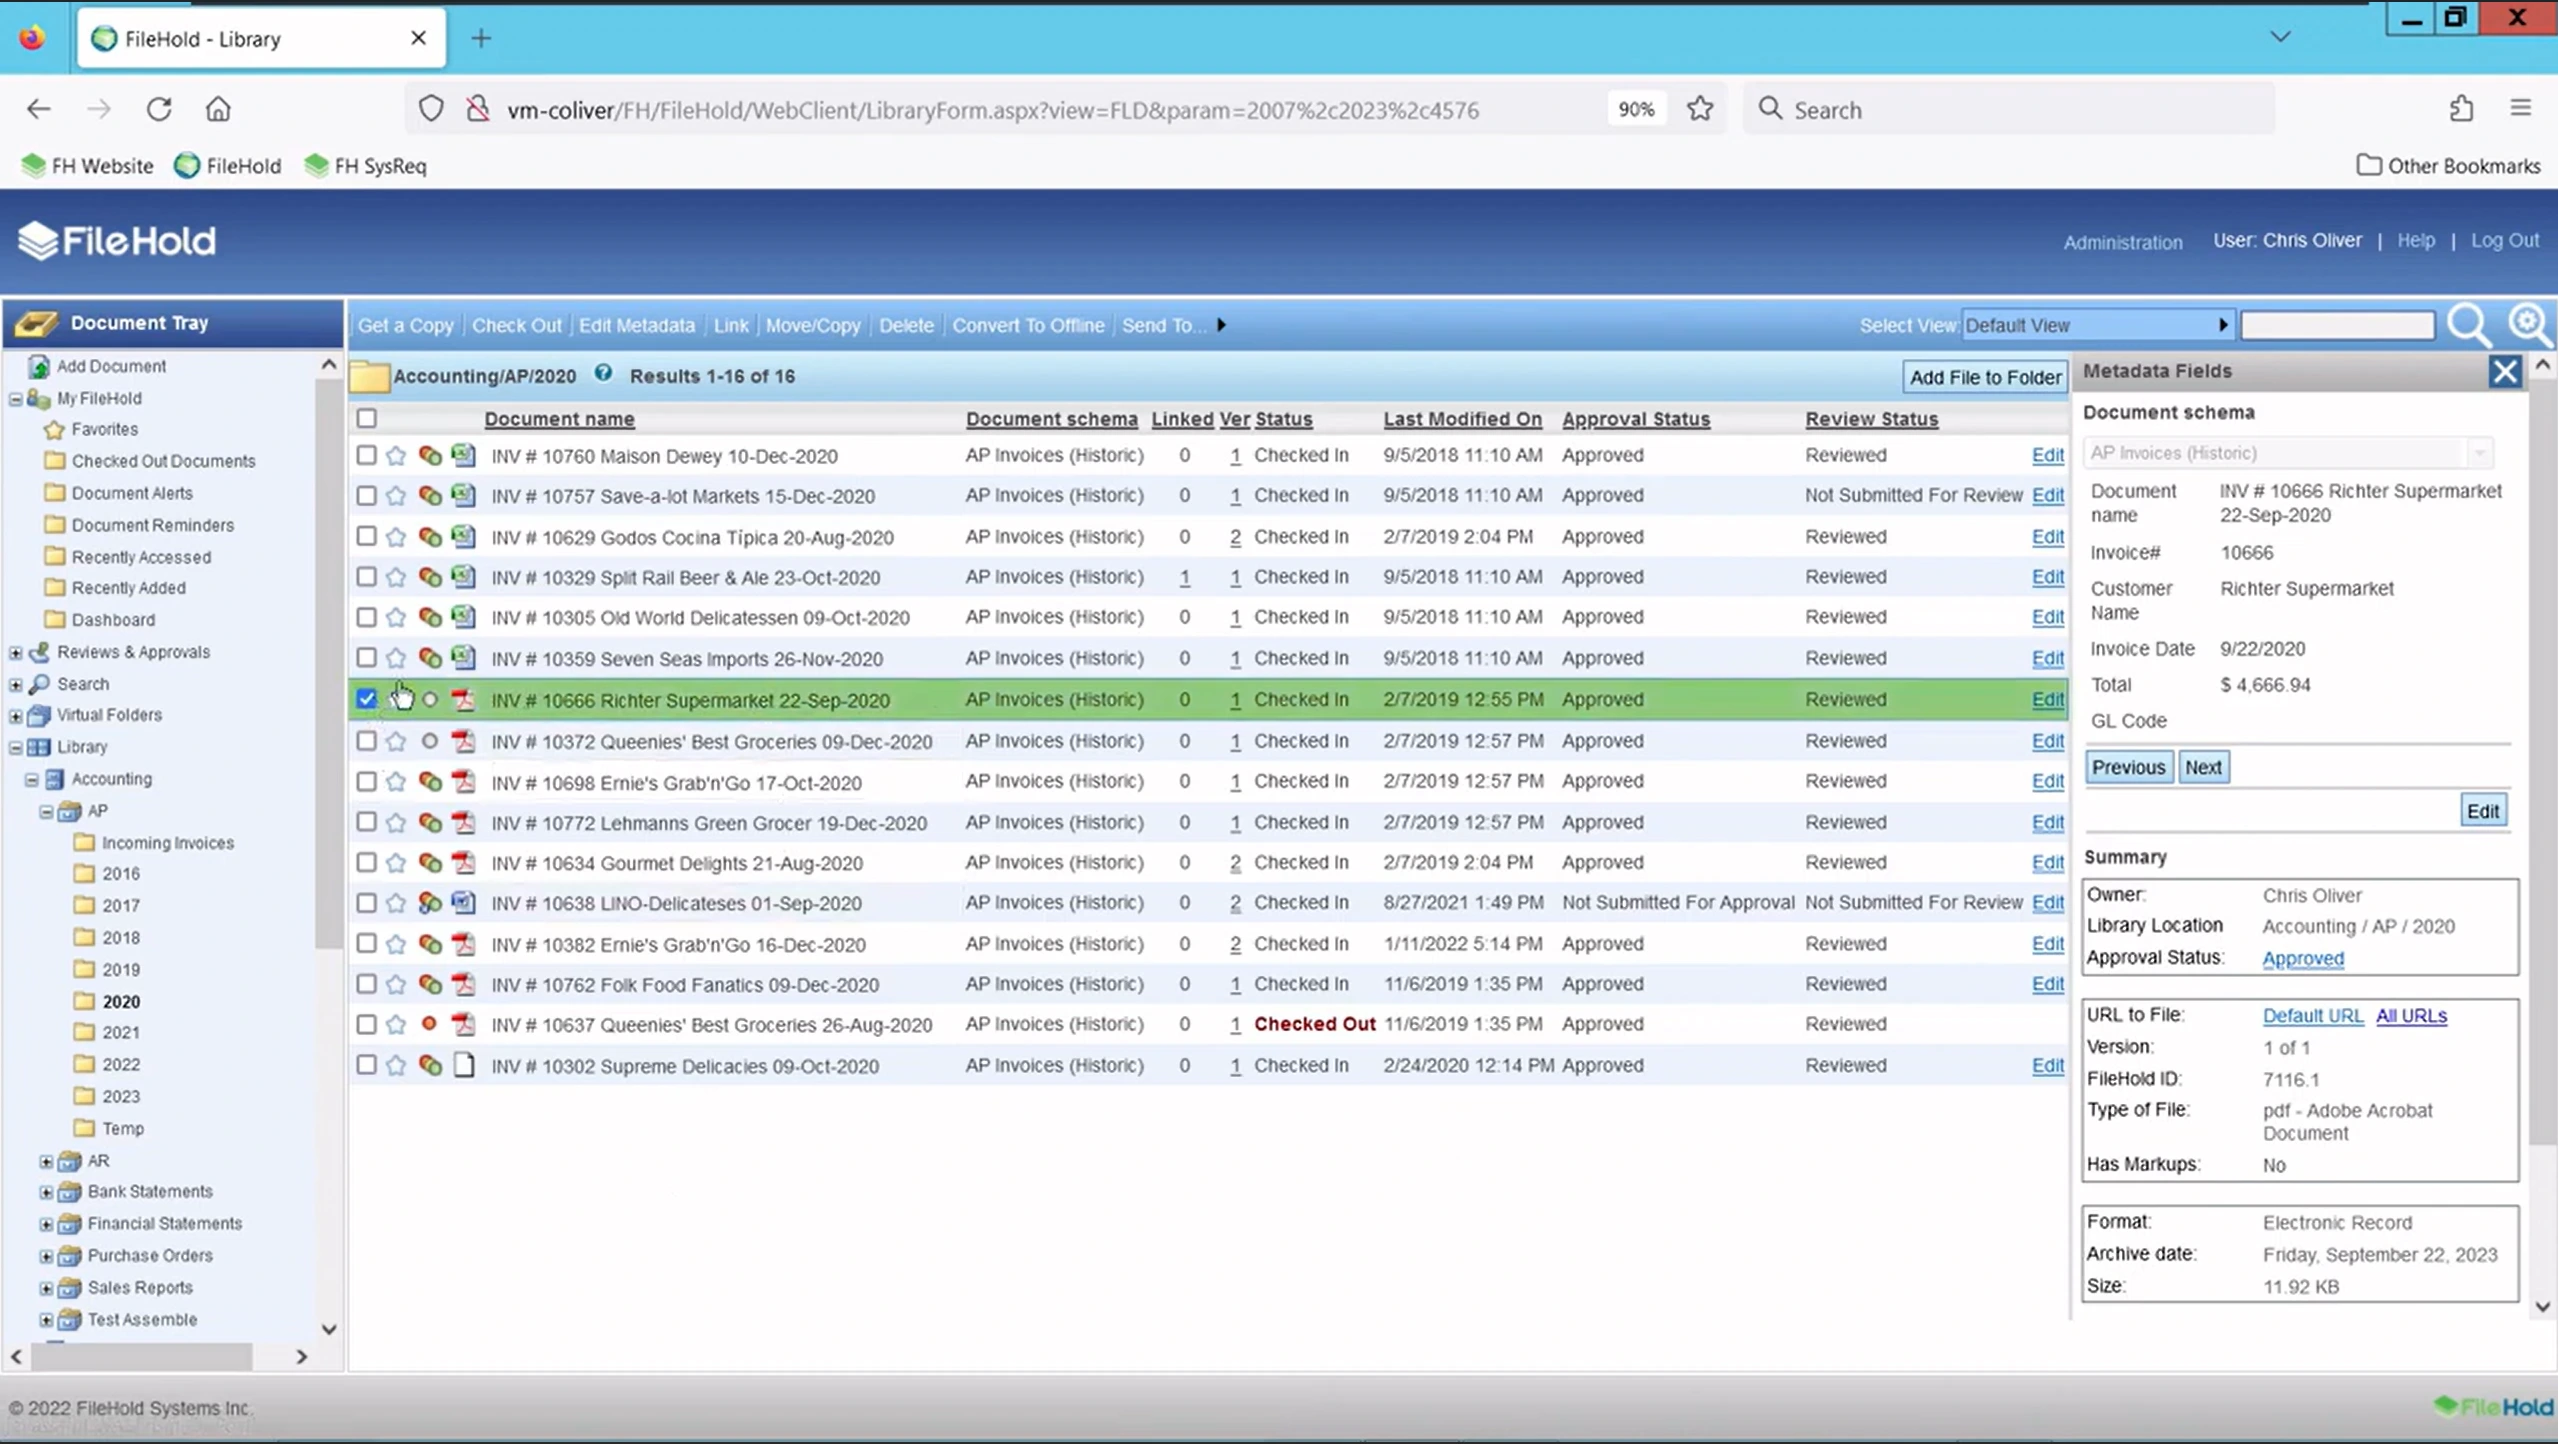Click the search magnifier icon

coord(2469,325)
